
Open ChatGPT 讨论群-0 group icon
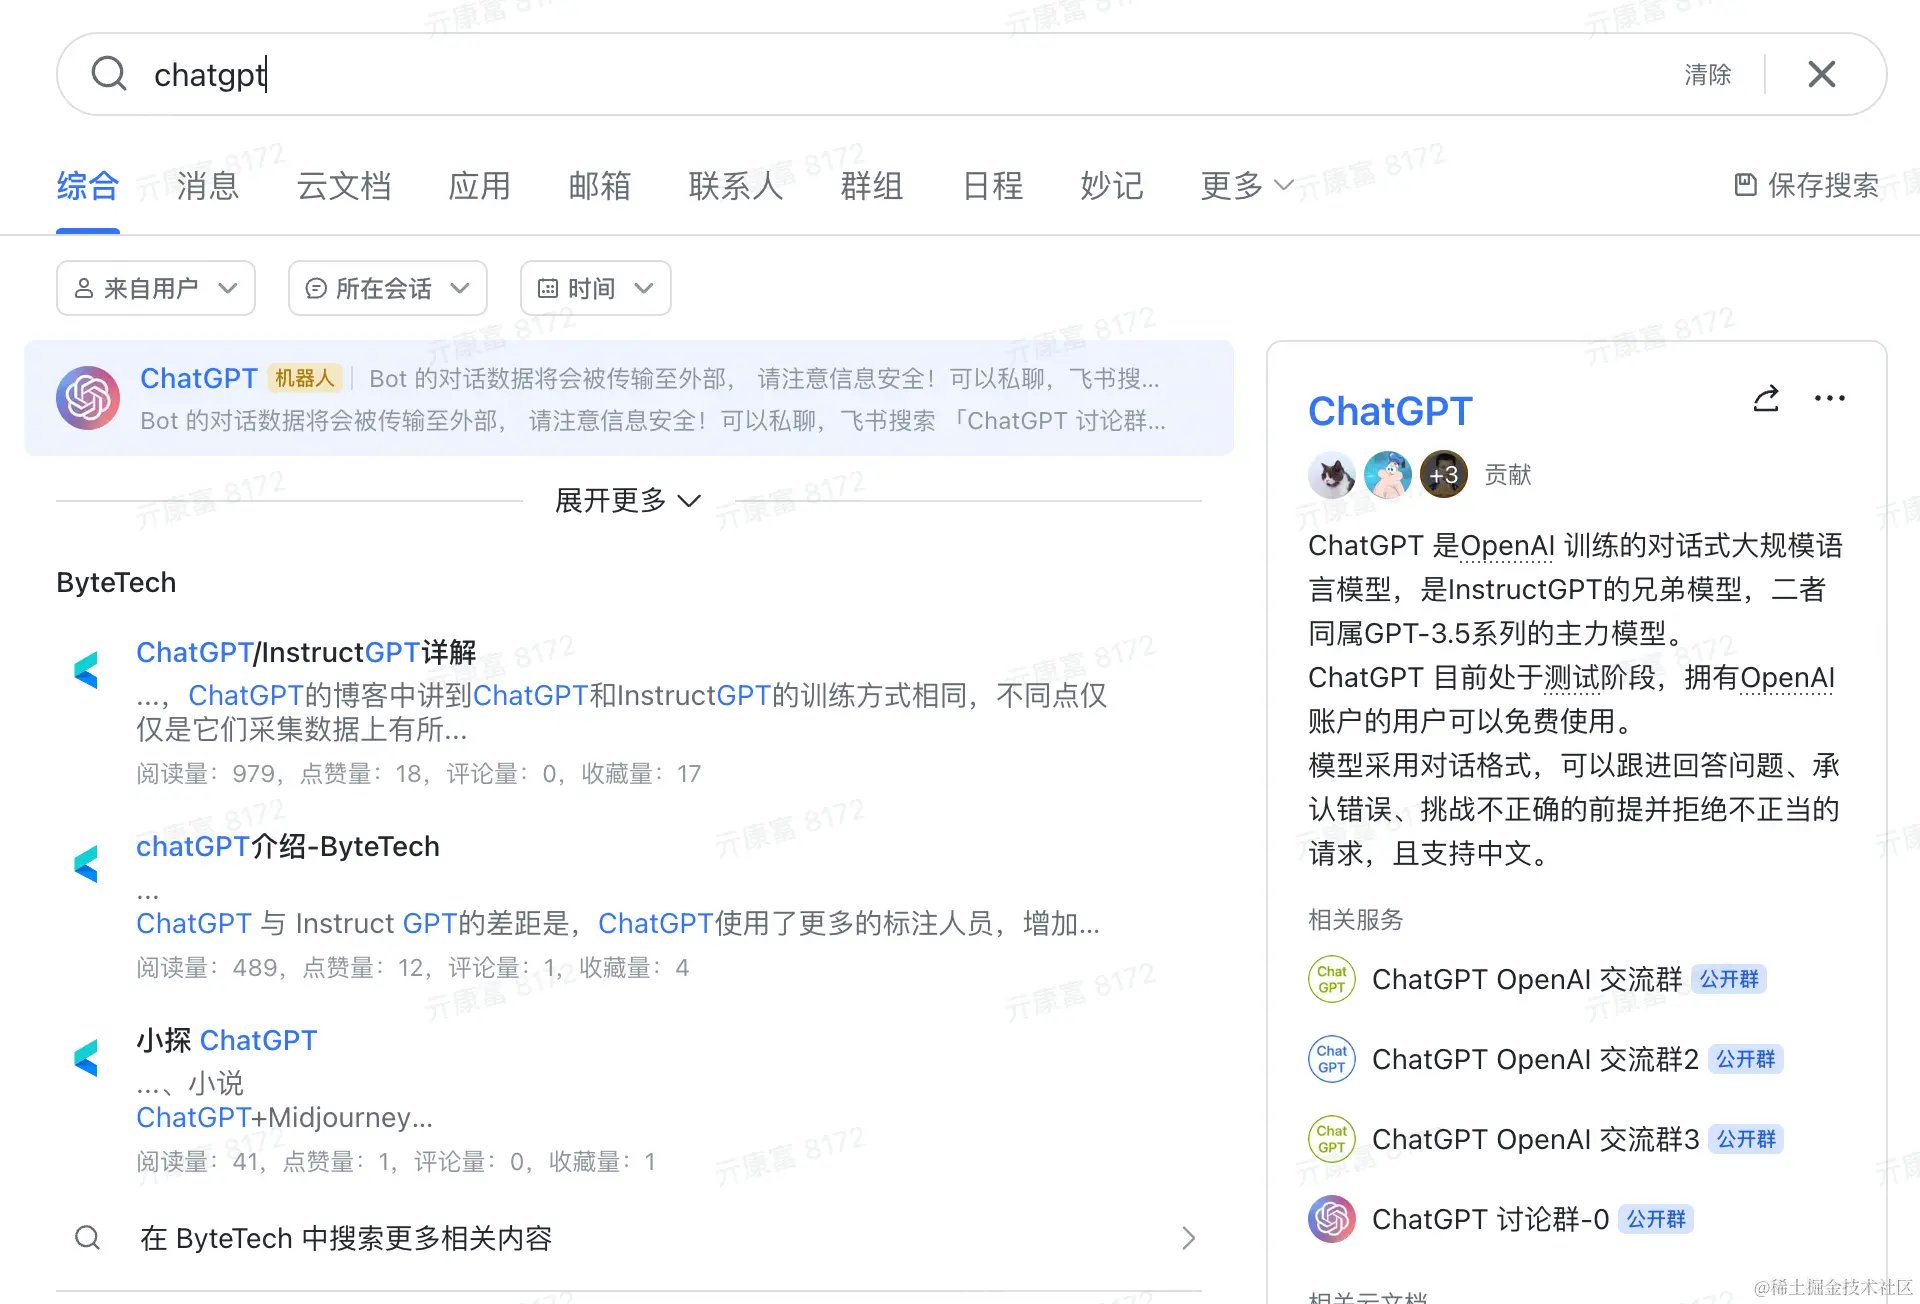(1331, 1219)
